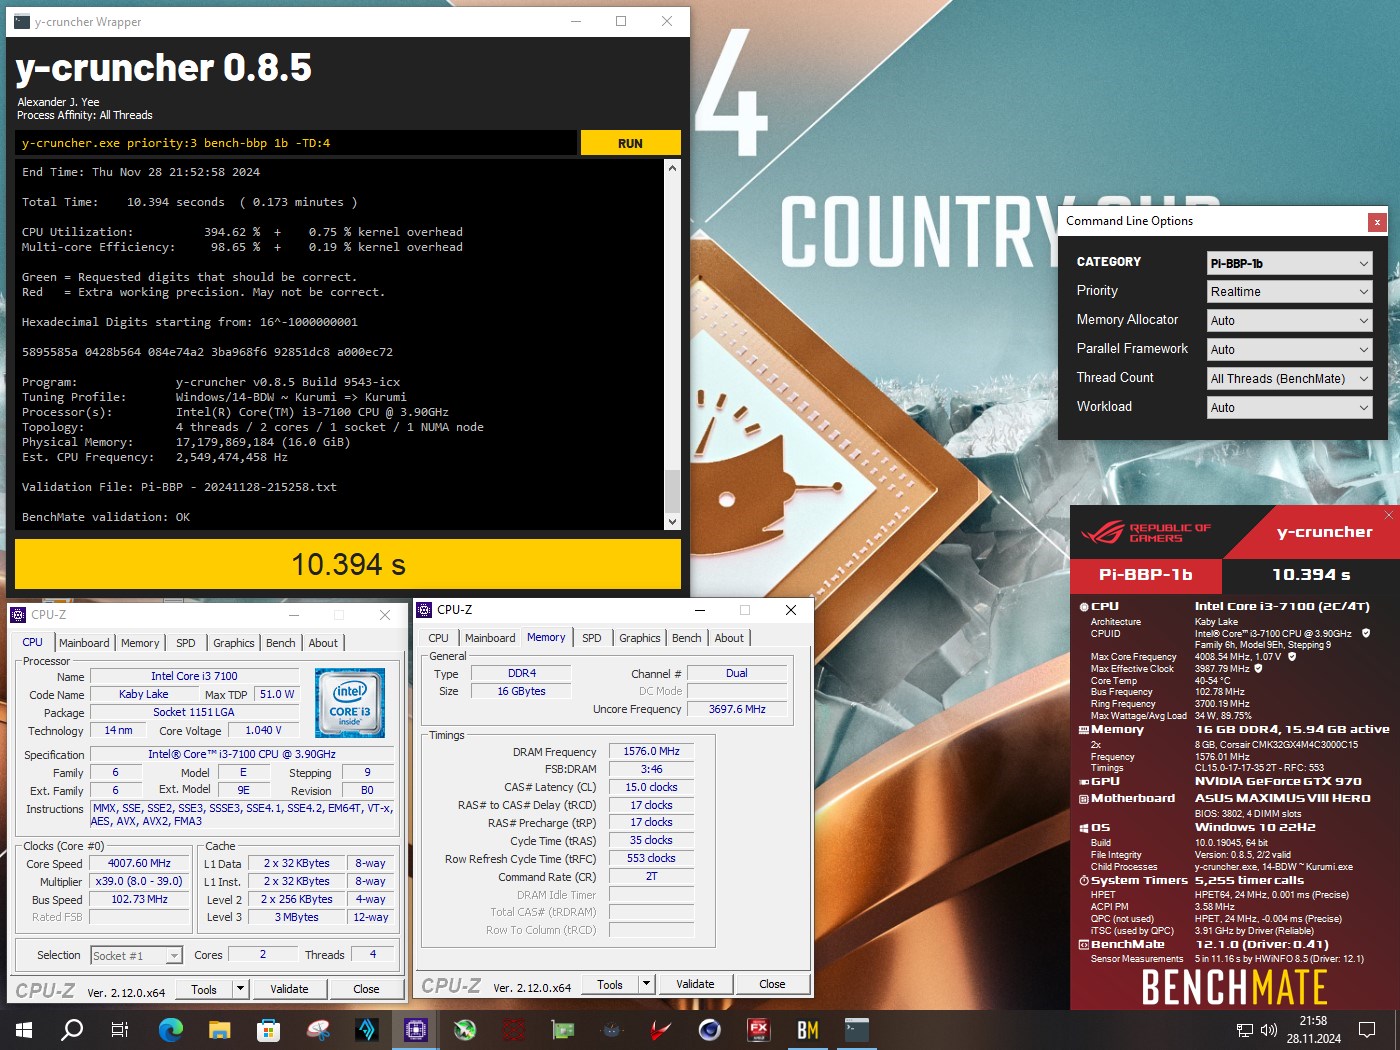Click the y-cruncher output scrollbar up arrow
The image size is (1400, 1050).
click(x=672, y=168)
